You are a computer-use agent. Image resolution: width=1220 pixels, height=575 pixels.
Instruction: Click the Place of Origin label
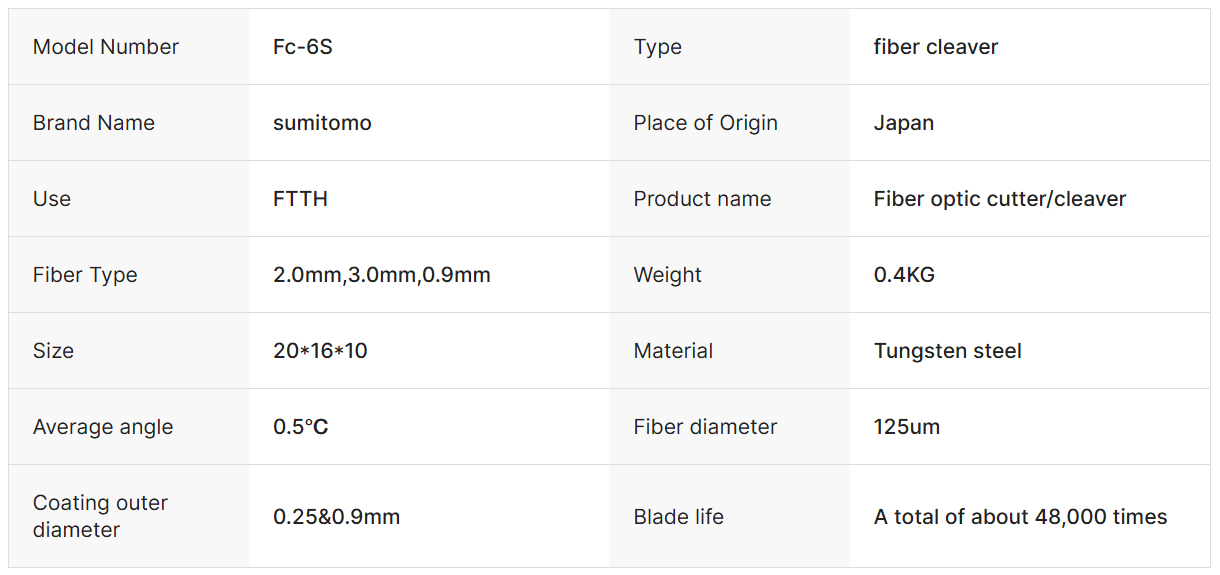coord(705,123)
